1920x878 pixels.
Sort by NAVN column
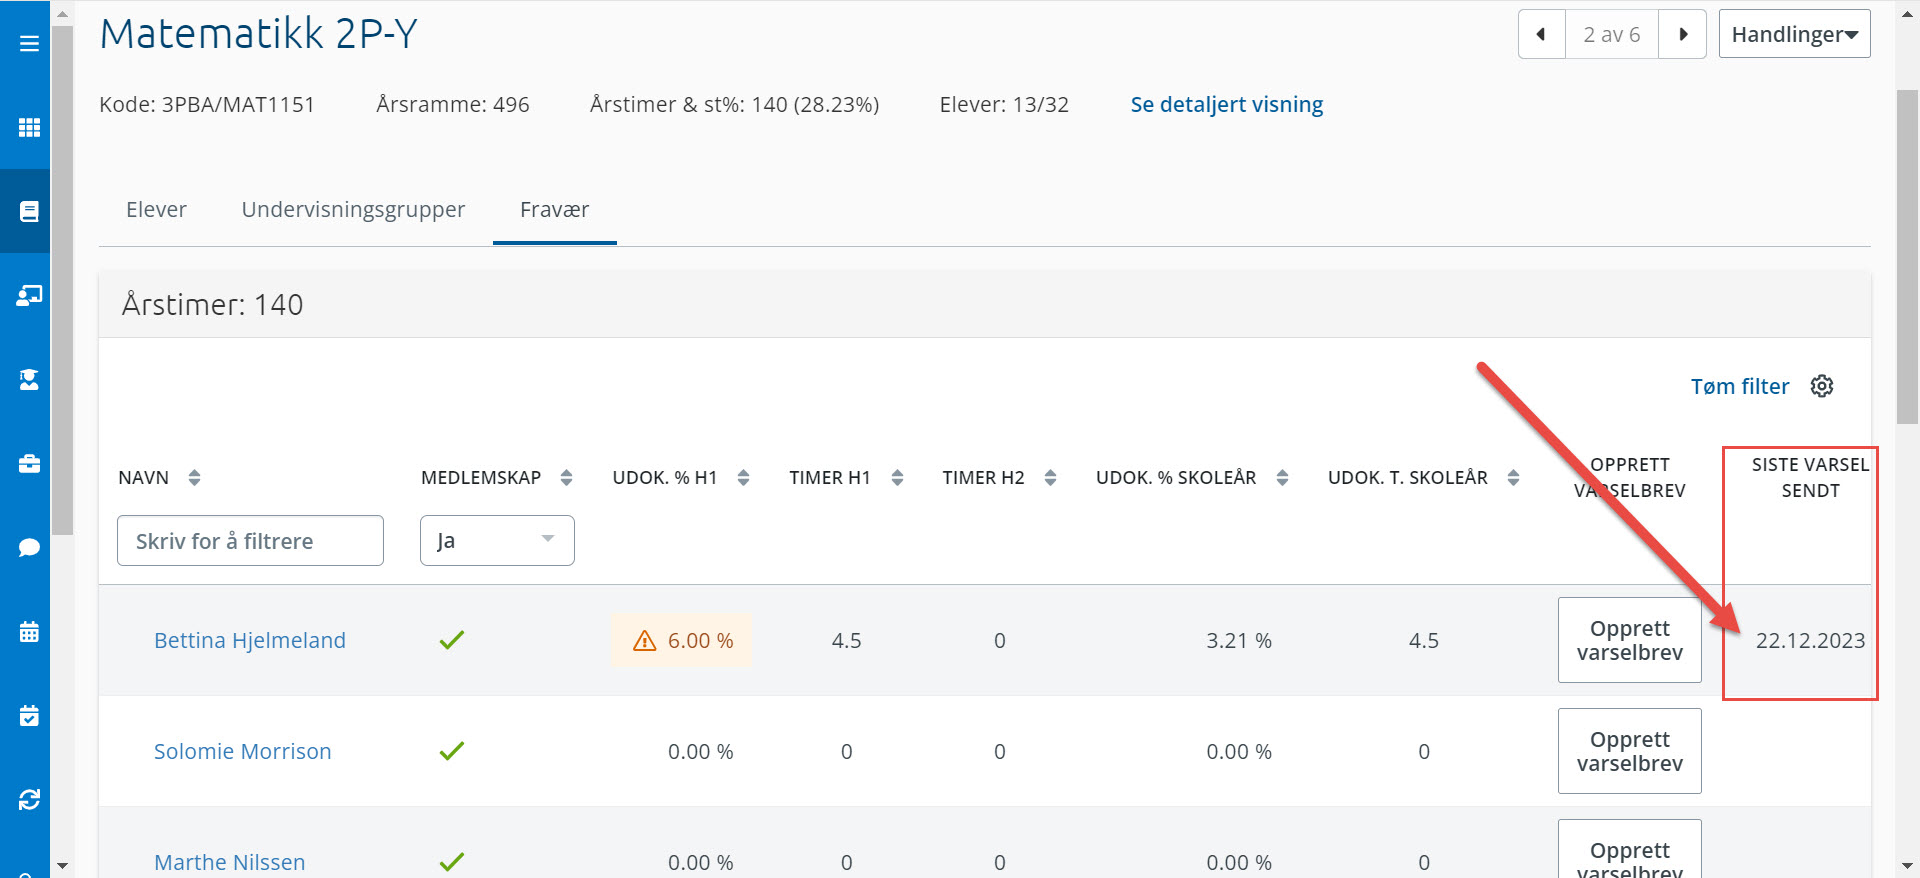(194, 478)
